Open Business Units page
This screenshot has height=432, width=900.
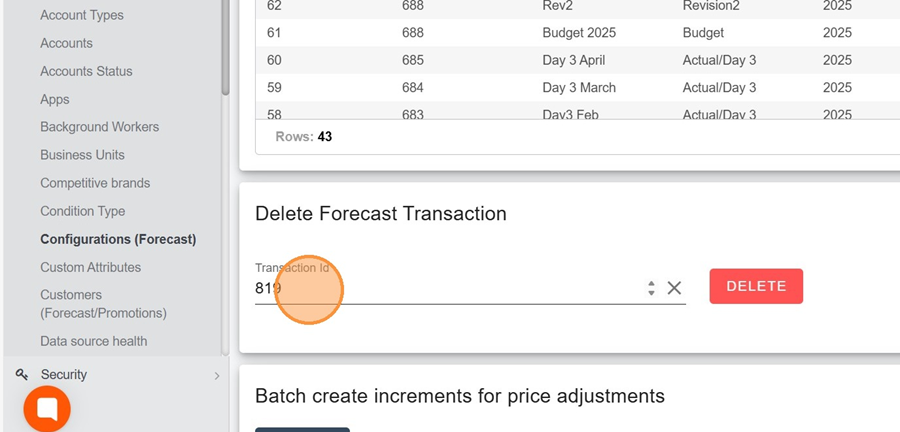(82, 156)
